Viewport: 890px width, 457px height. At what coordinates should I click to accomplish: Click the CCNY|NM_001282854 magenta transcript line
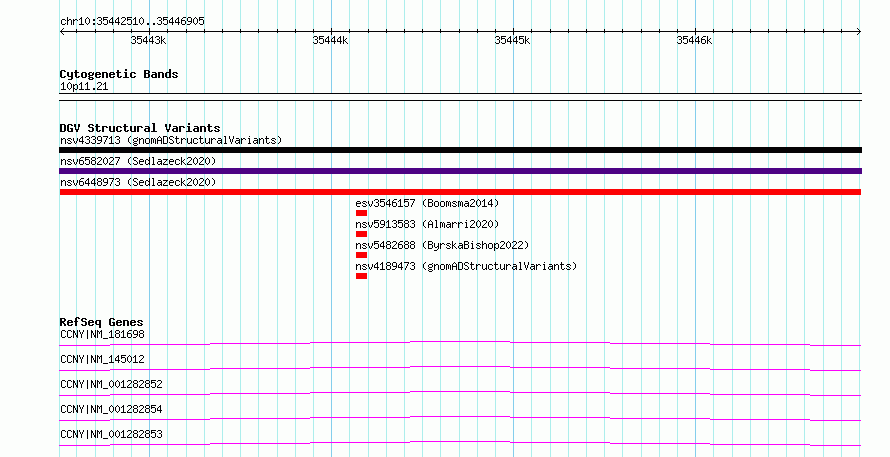pos(460,418)
